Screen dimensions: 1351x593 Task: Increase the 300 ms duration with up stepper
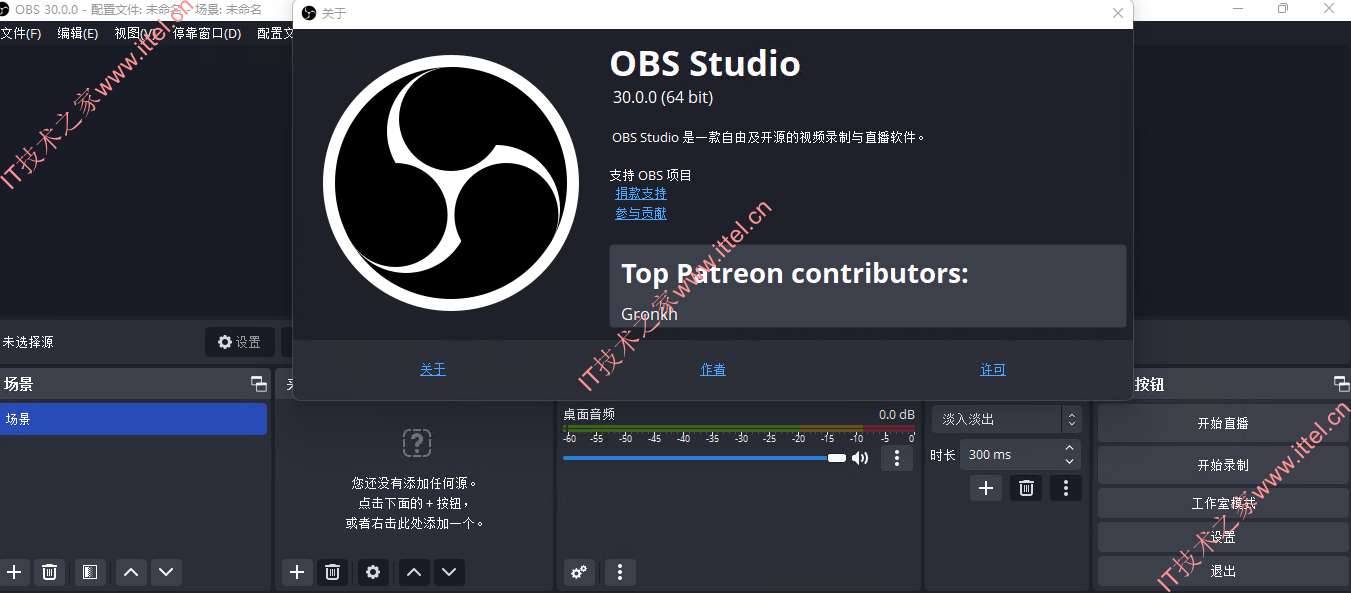coord(1070,448)
